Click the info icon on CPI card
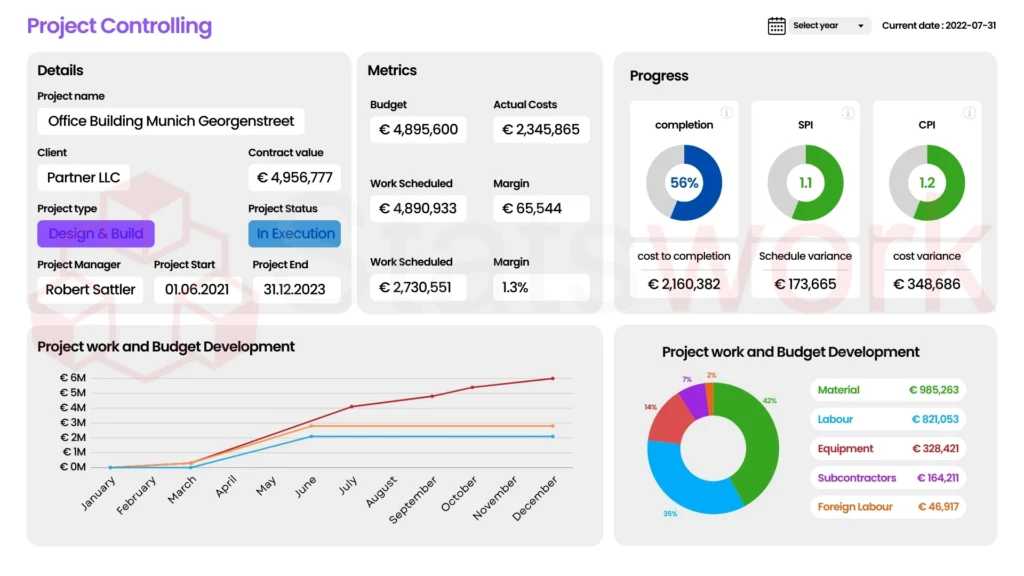The image size is (1024, 576). 969,113
